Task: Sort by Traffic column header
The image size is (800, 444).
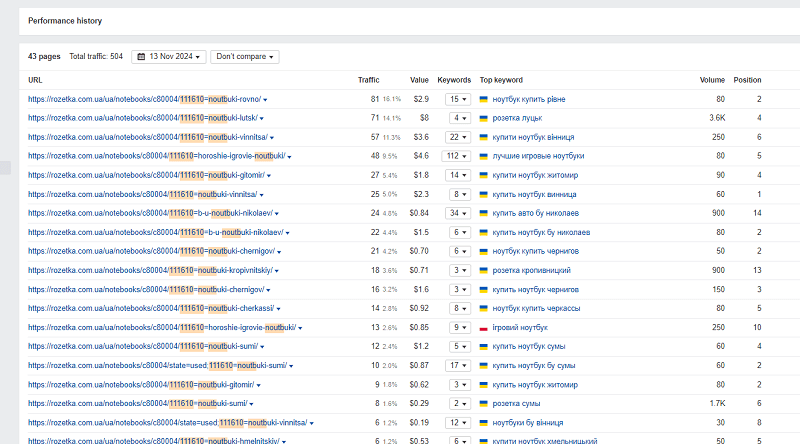Action: pos(368,80)
